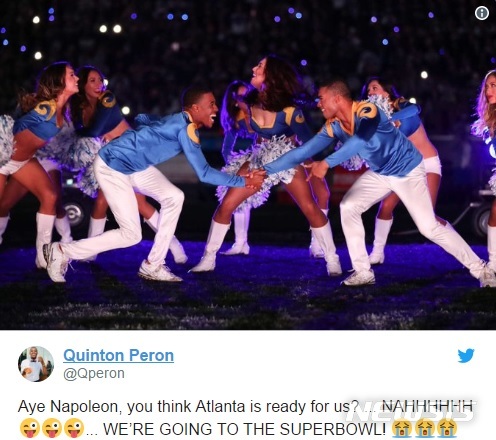Click the third winking tongue emoji
The height and width of the screenshot is (440, 496).
74,428
